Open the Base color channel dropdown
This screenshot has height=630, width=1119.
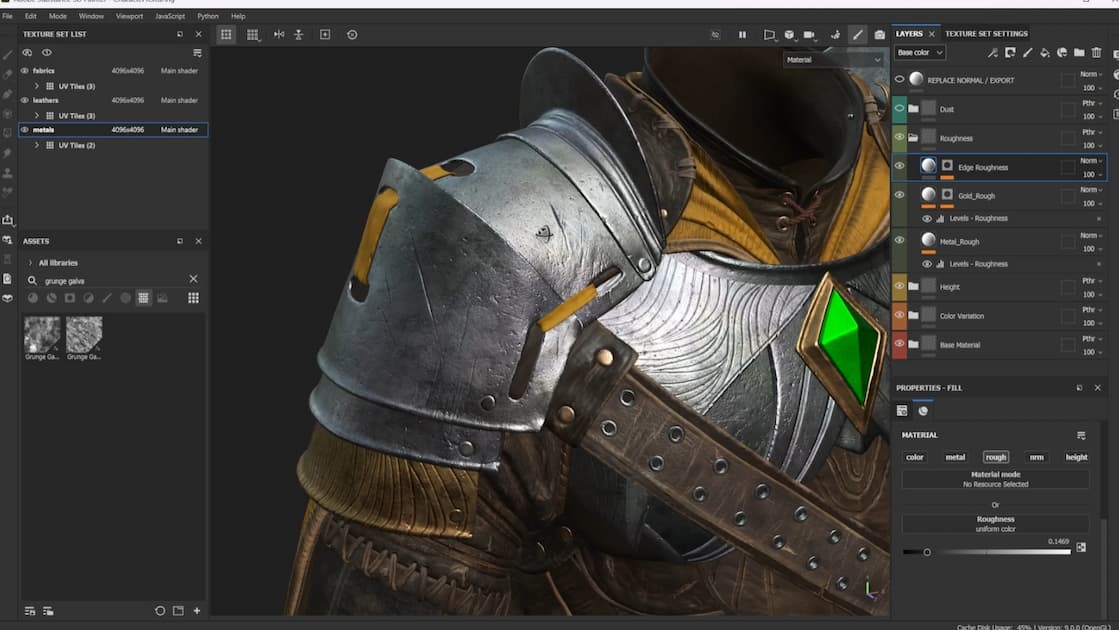pyautogui.click(x=920, y=53)
